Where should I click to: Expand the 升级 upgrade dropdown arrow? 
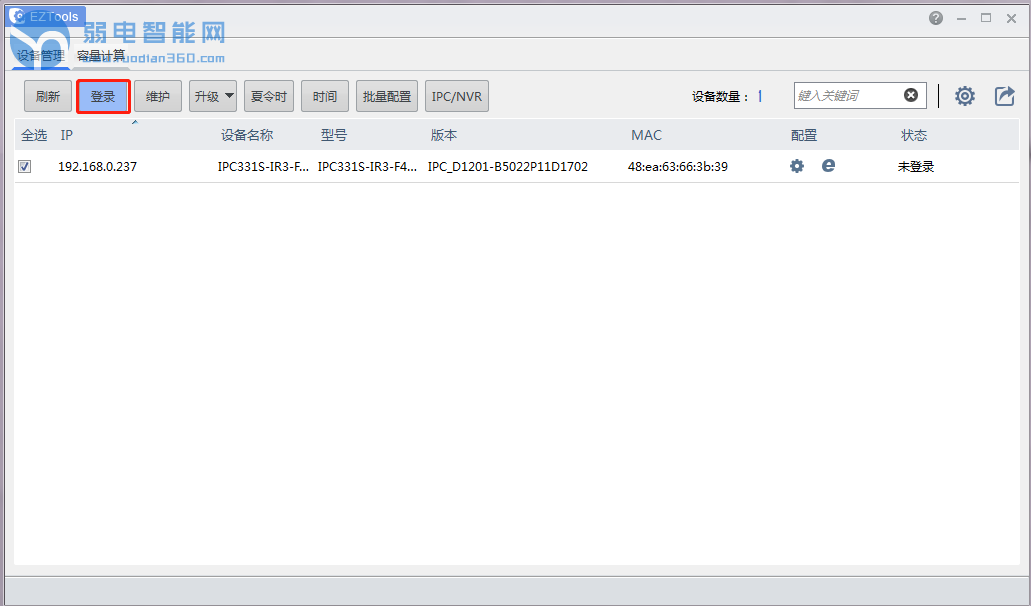tap(229, 96)
